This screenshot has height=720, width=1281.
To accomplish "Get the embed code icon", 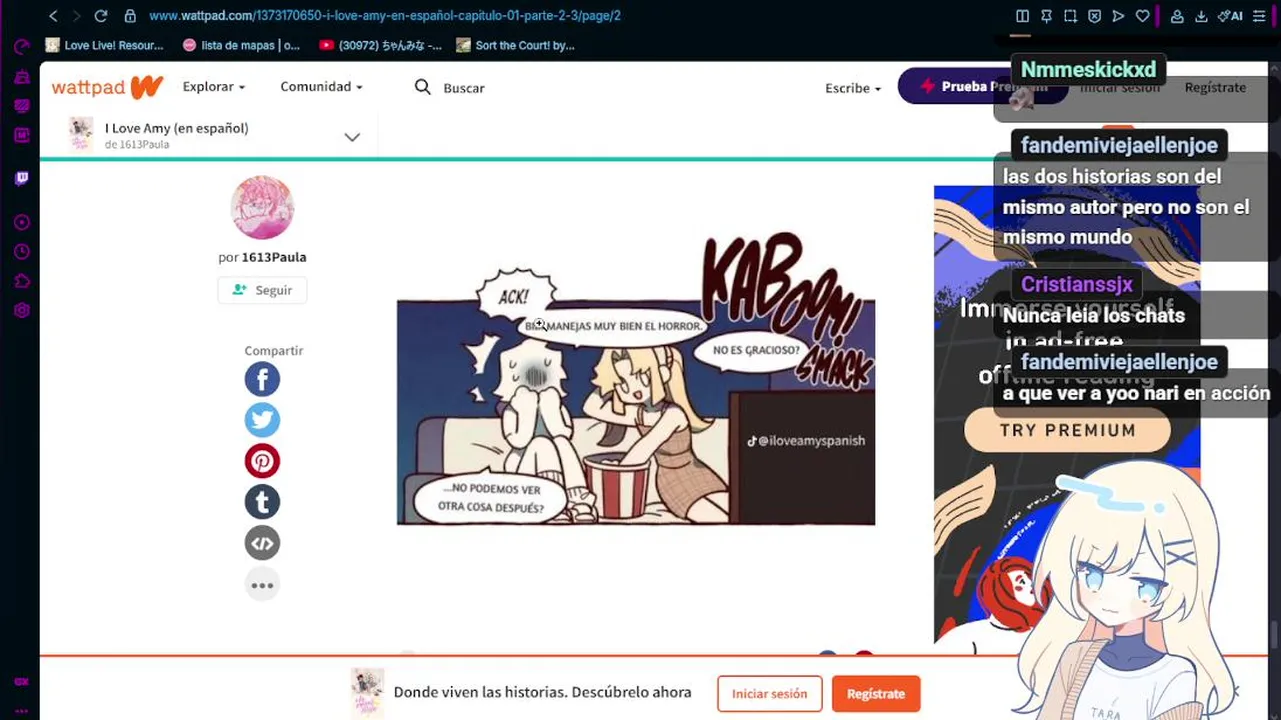I will pos(262,543).
